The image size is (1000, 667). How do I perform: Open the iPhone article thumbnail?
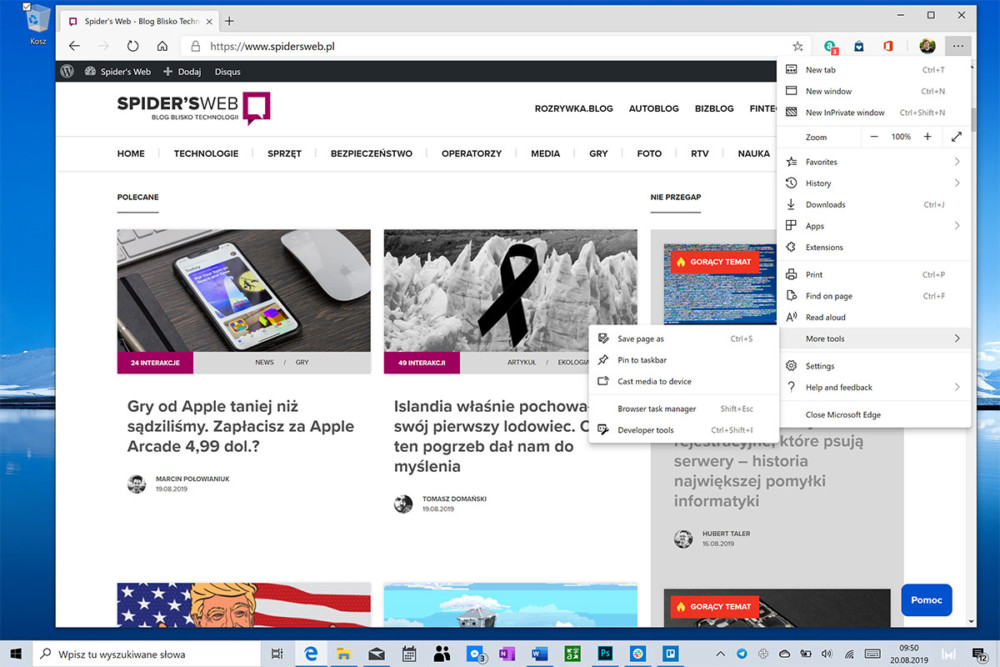pos(244,290)
